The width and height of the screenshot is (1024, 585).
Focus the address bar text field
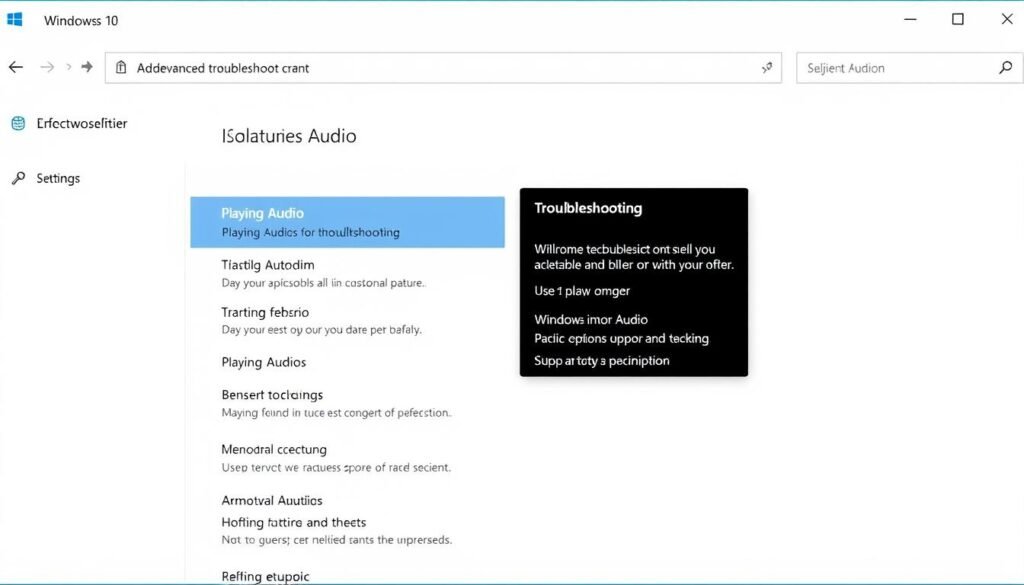[x=443, y=68]
